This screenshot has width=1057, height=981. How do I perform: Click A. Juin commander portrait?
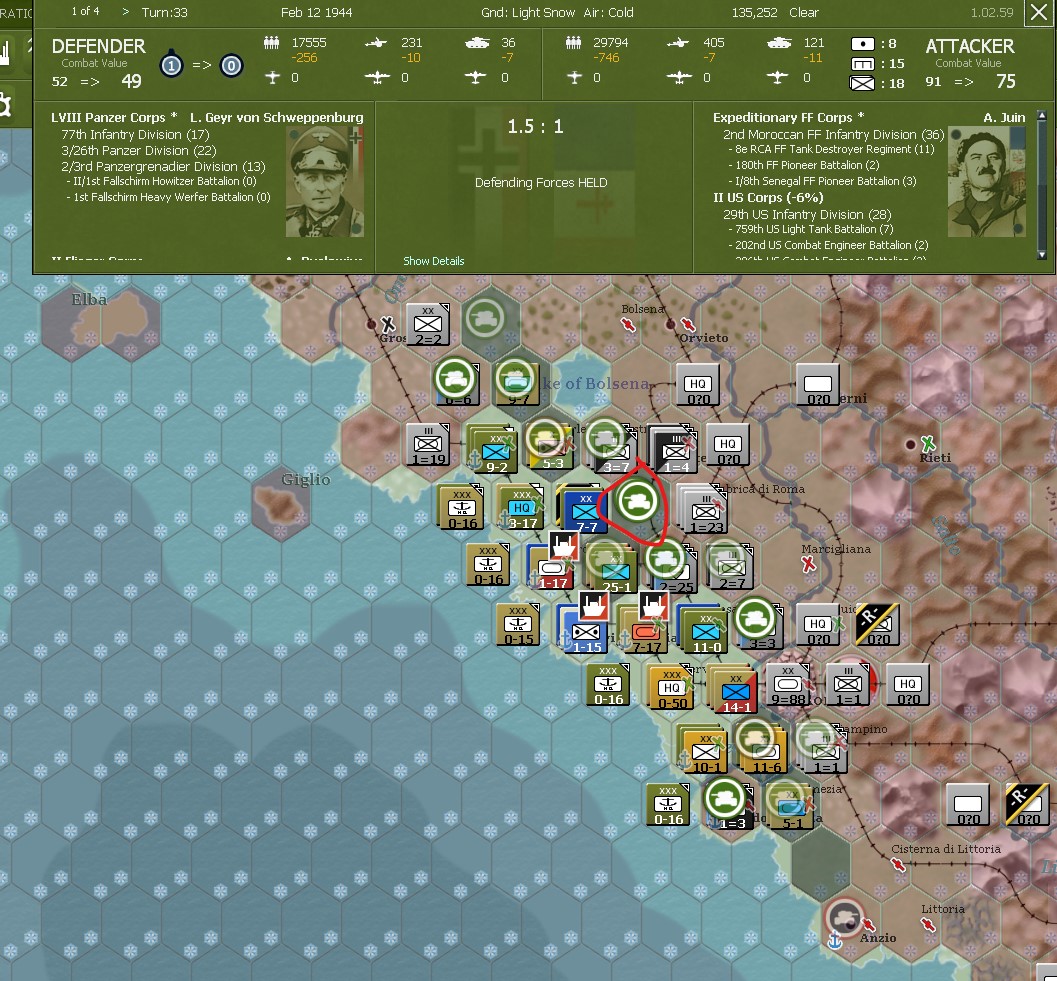click(x=986, y=181)
